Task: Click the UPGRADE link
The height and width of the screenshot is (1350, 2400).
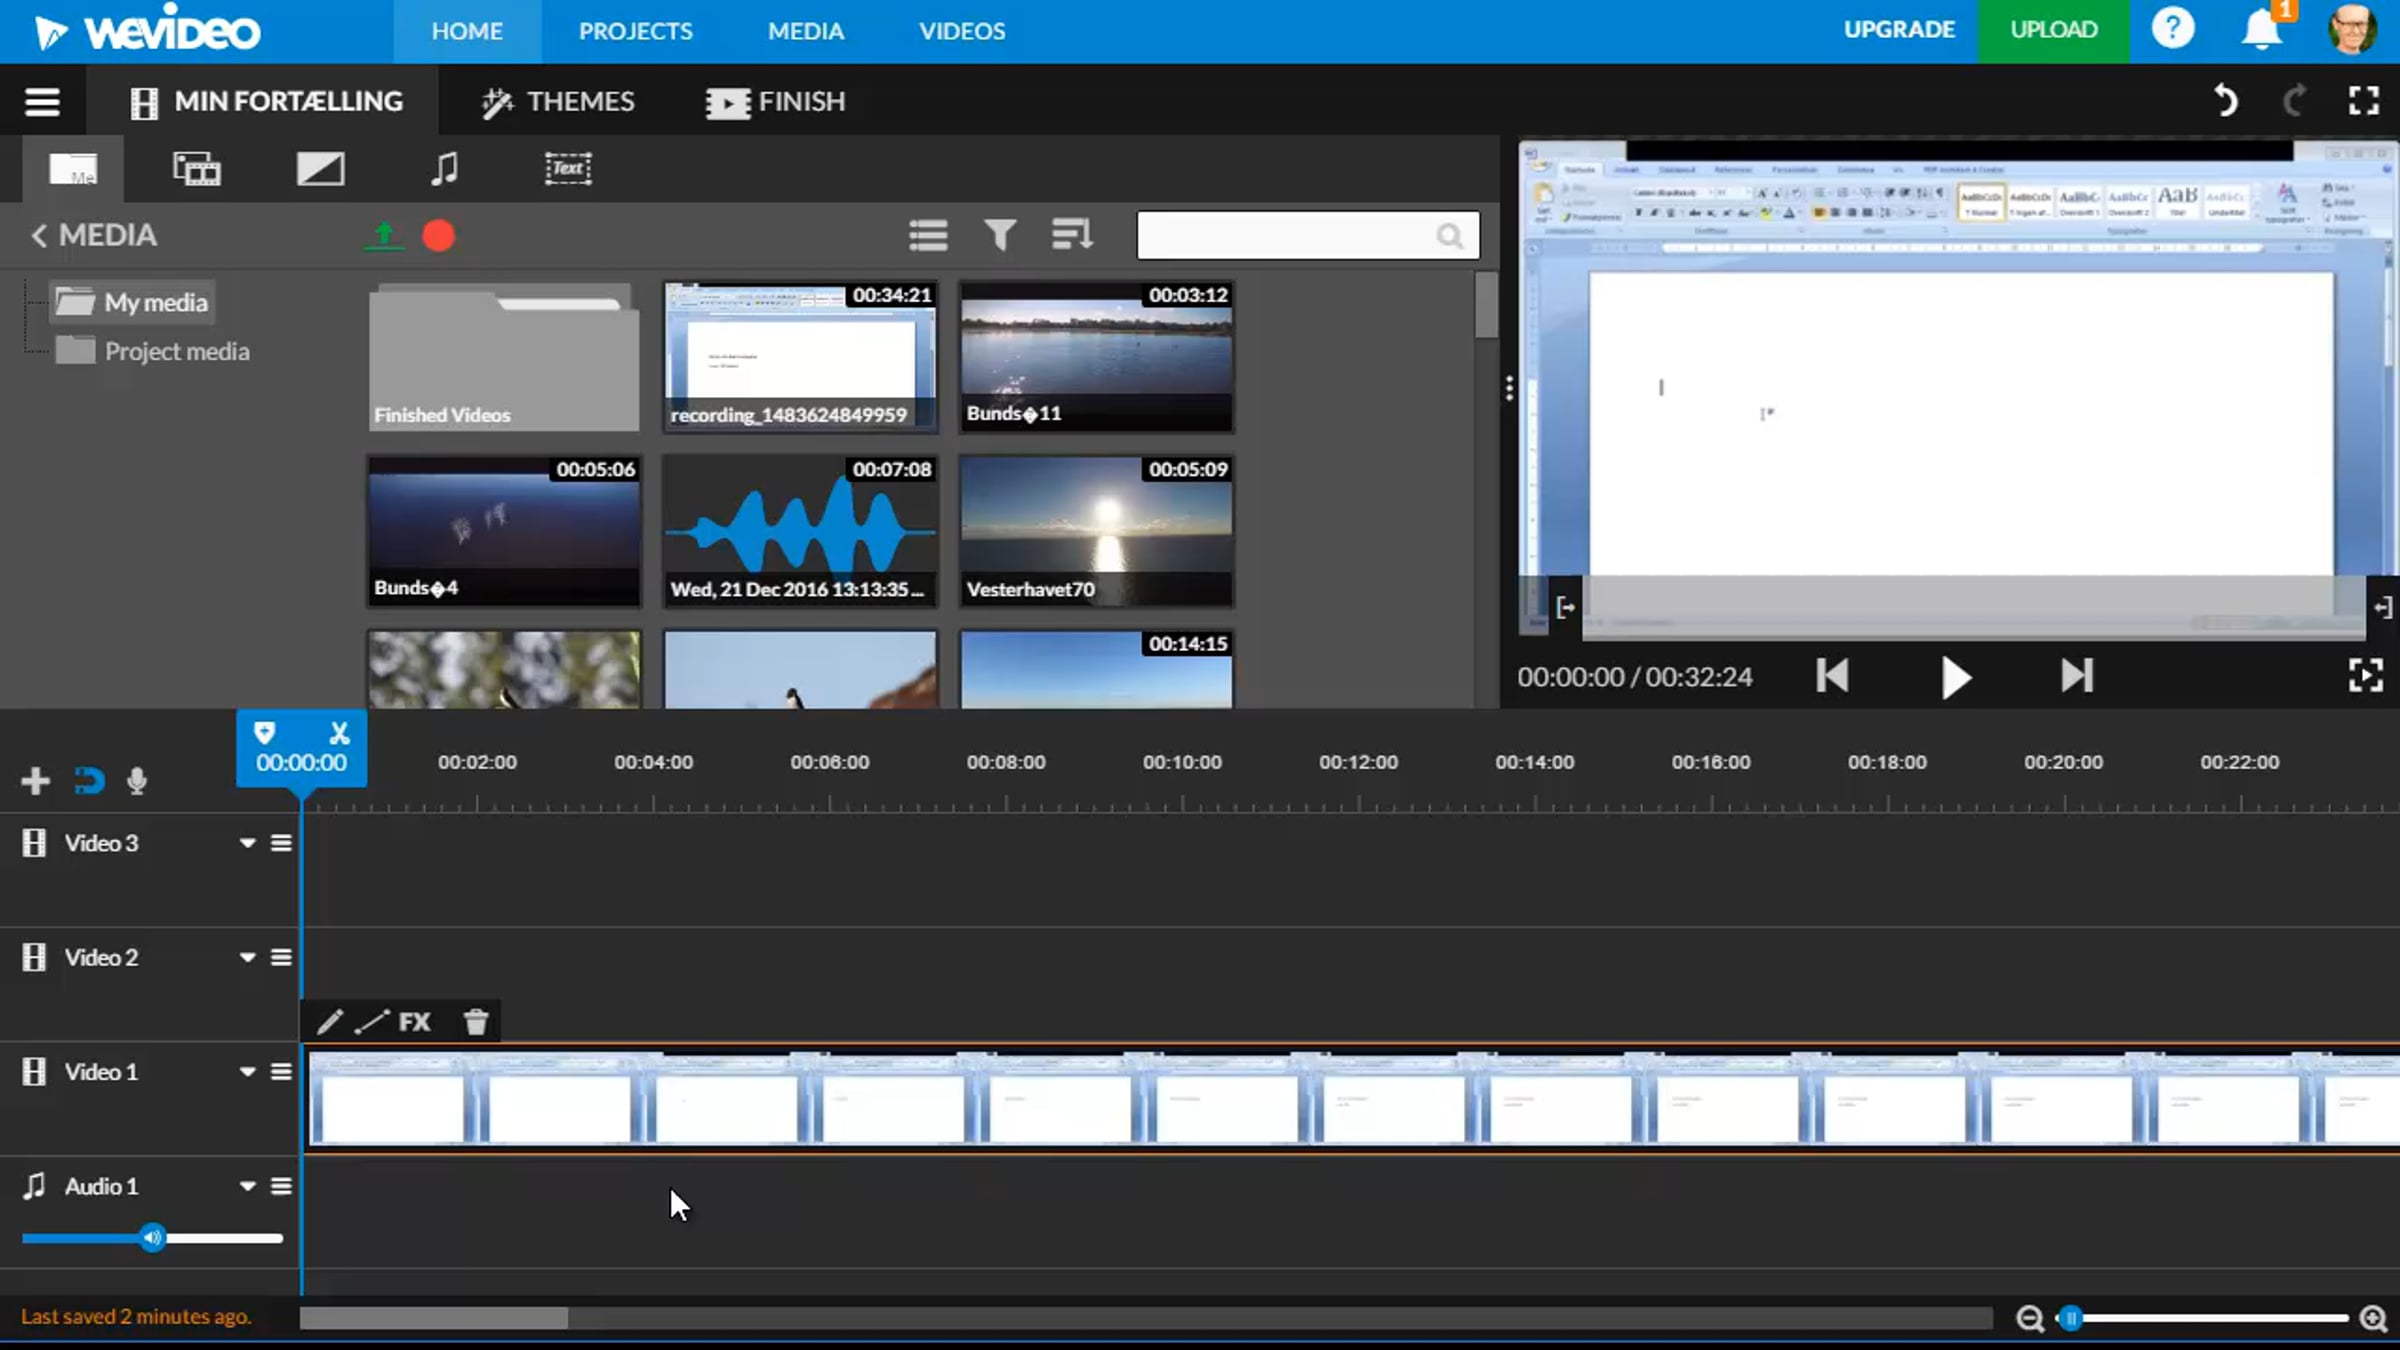Action: pos(1899,30)
